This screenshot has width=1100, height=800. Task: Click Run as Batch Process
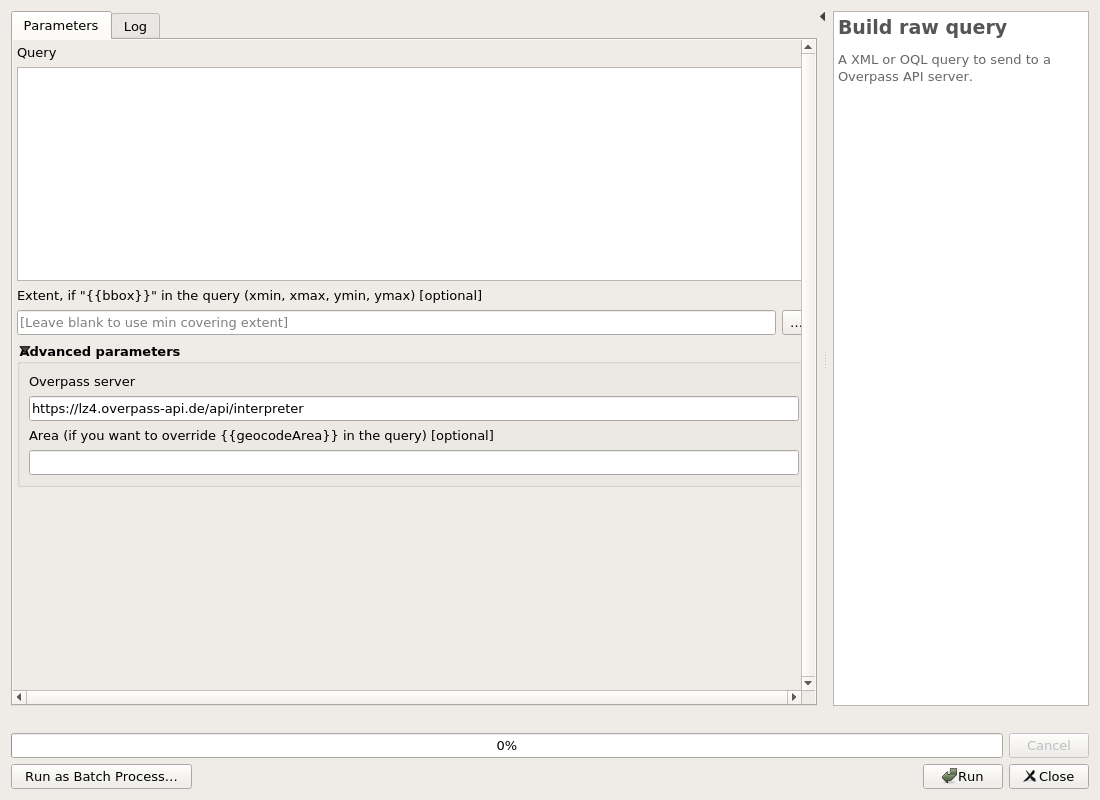[x=101, y=776]
